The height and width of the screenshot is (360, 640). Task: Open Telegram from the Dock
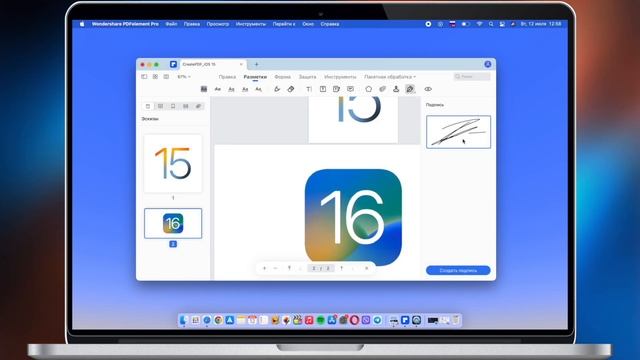coord(378,320)
